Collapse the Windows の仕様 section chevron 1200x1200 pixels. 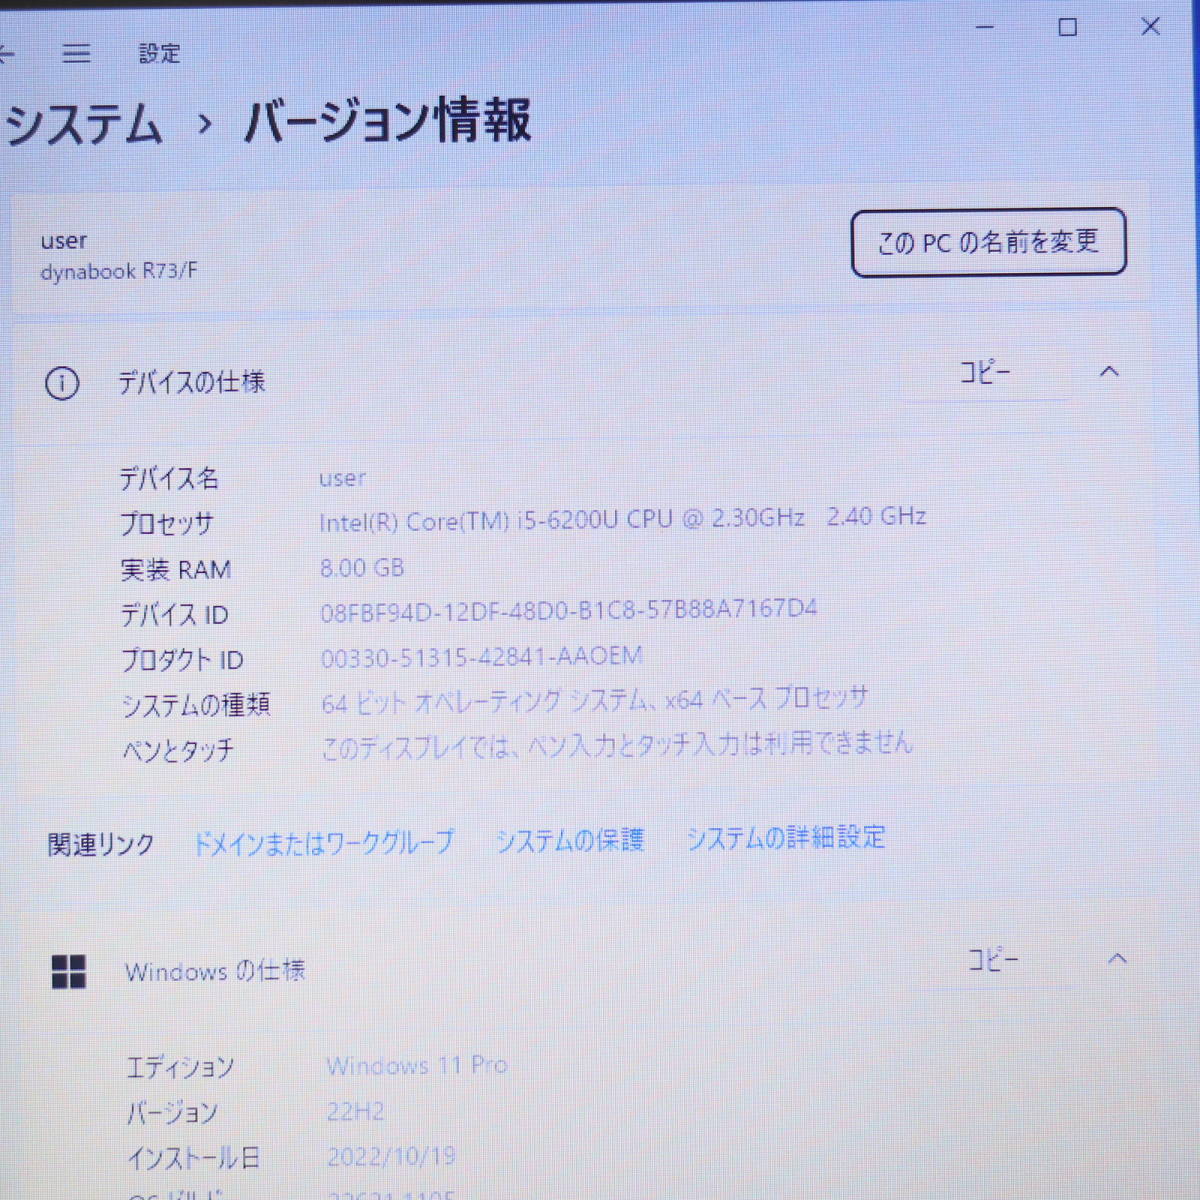tap(1117, 959)
